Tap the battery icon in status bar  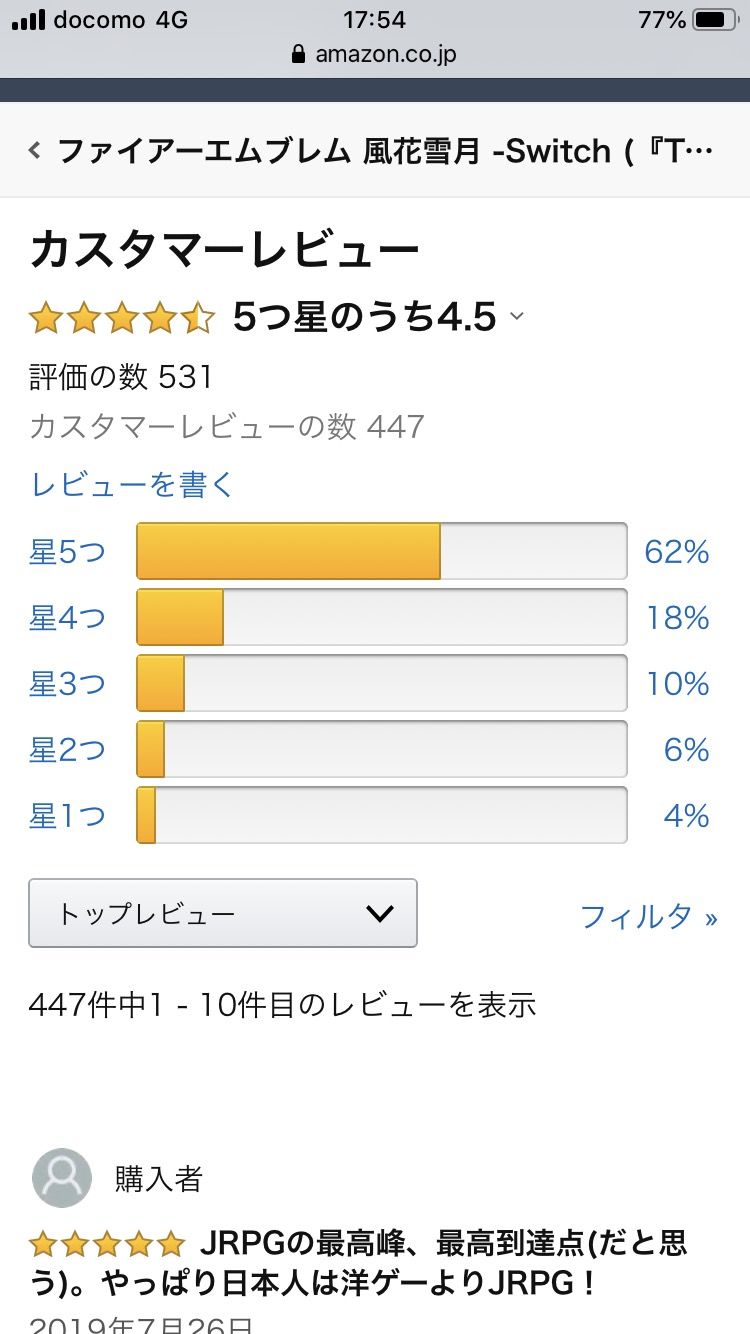(714, 20)
